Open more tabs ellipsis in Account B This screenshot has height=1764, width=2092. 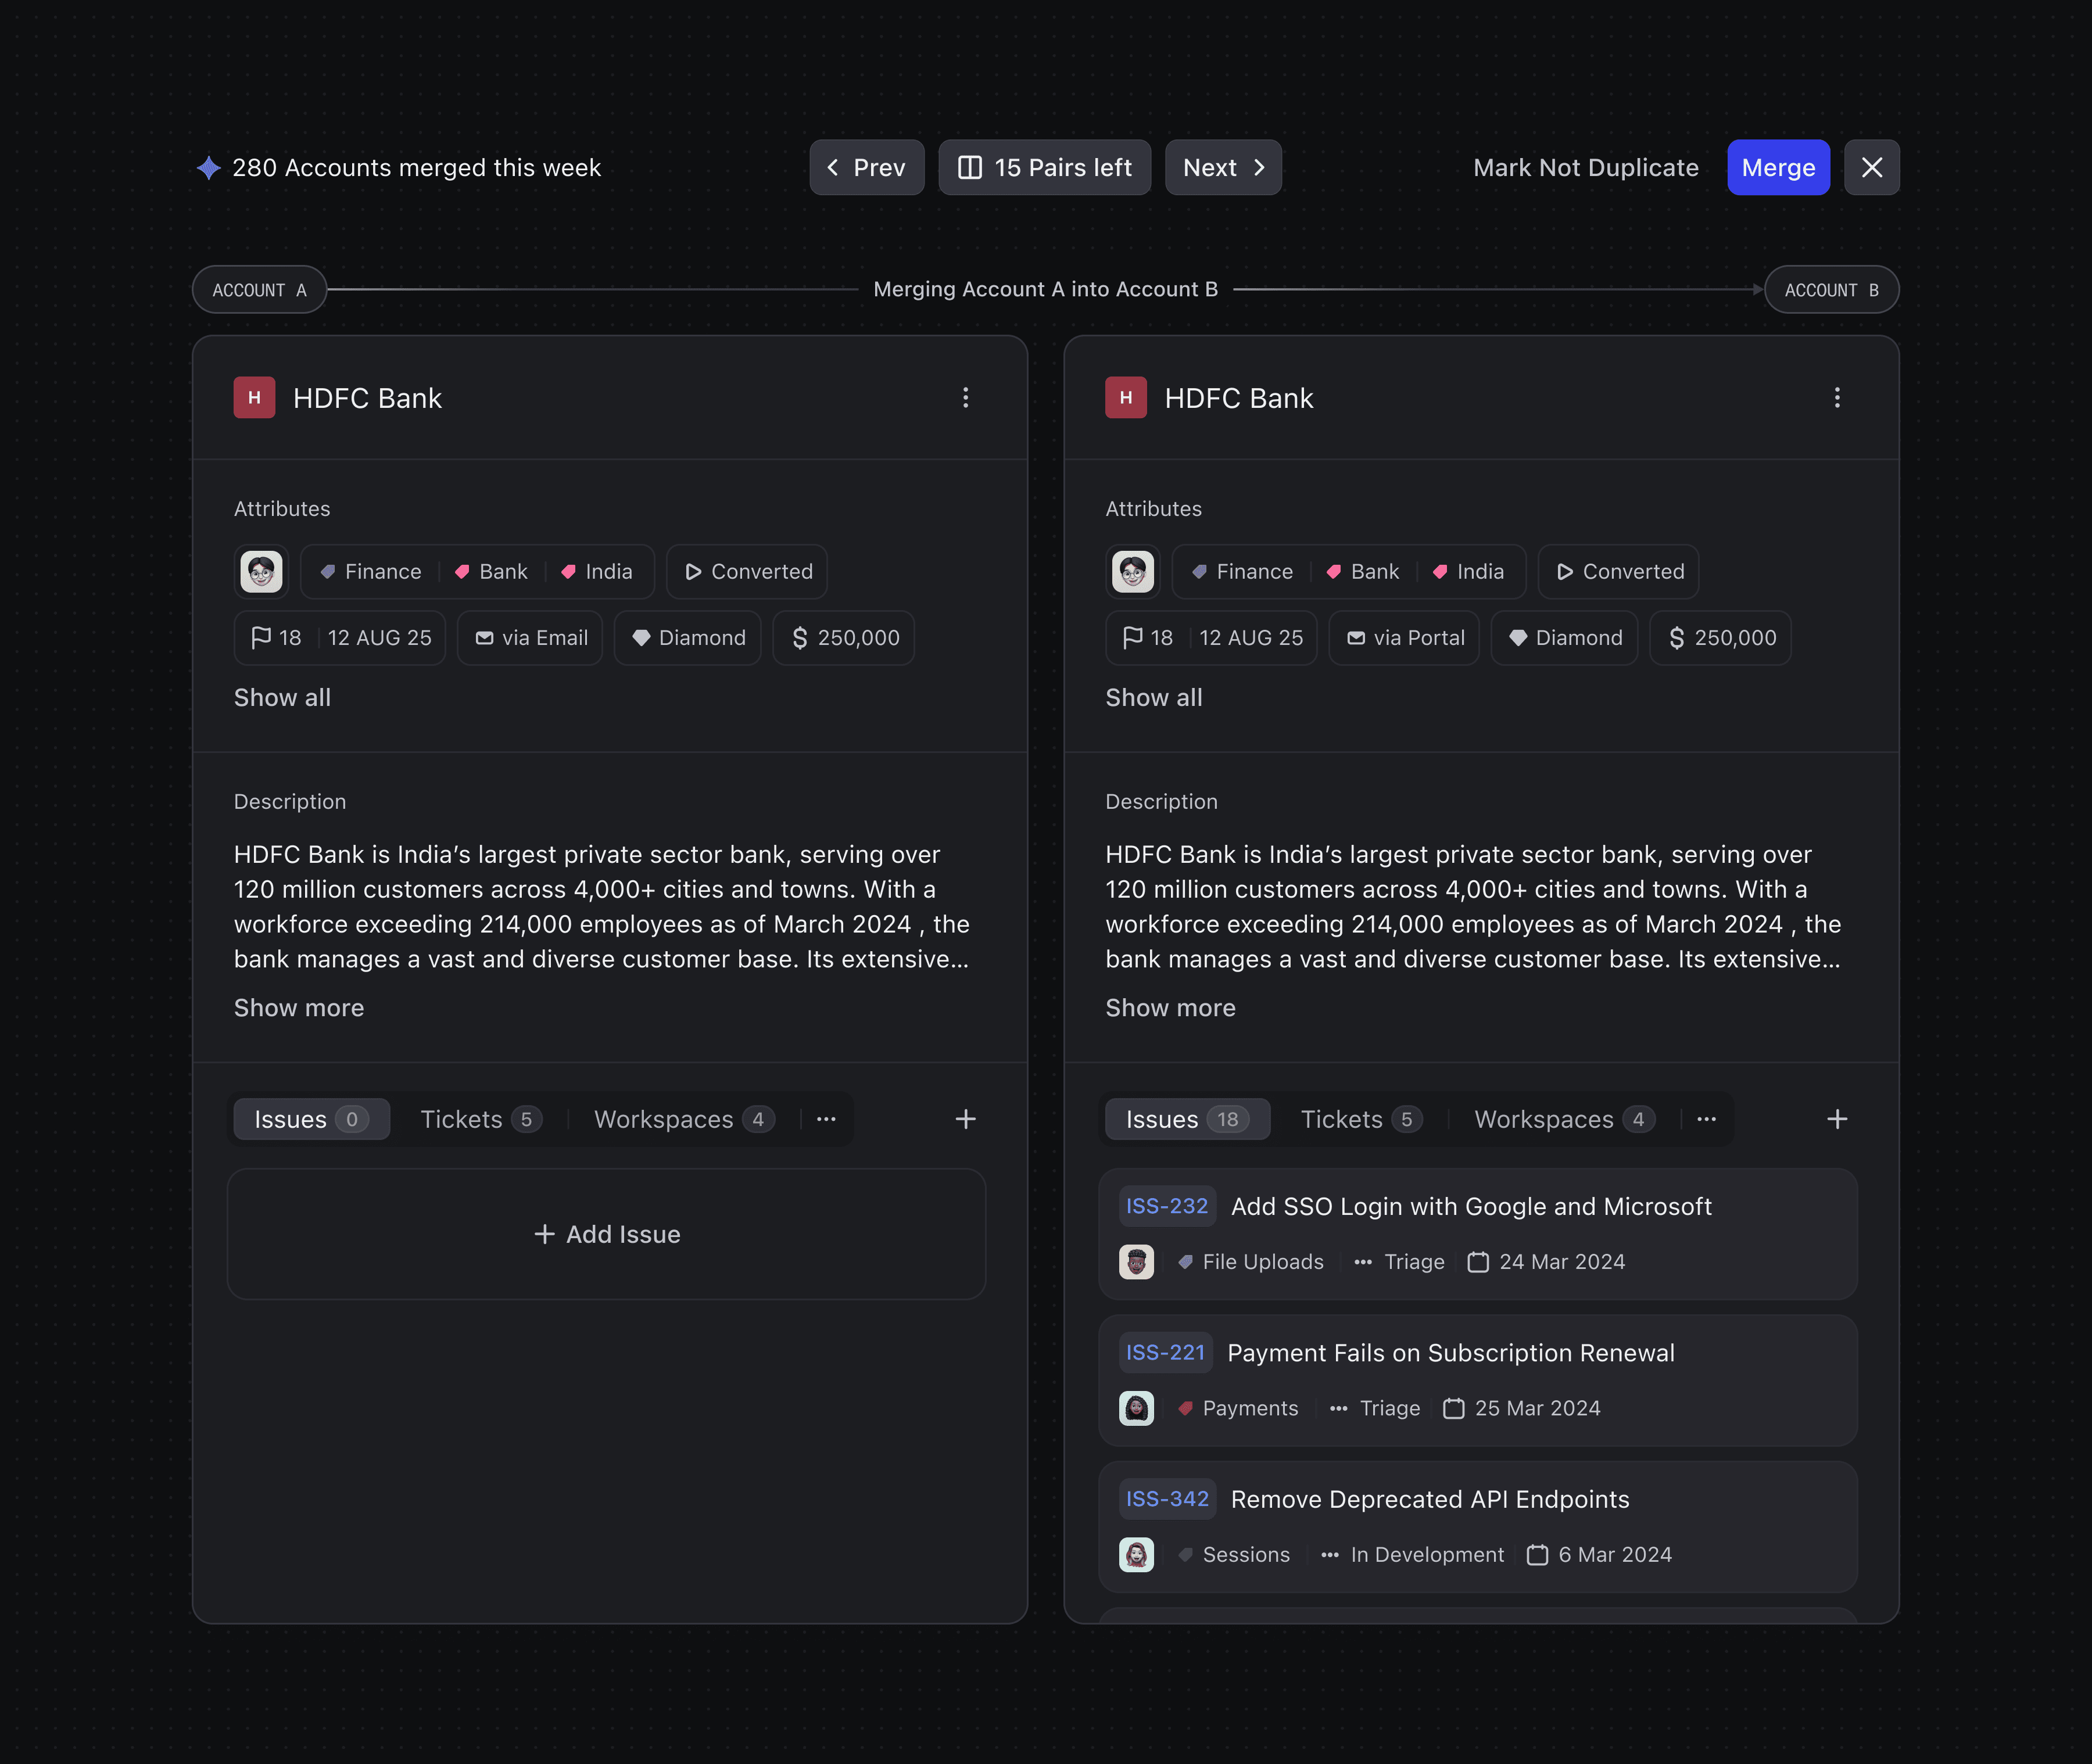tap(1706, 1119)
